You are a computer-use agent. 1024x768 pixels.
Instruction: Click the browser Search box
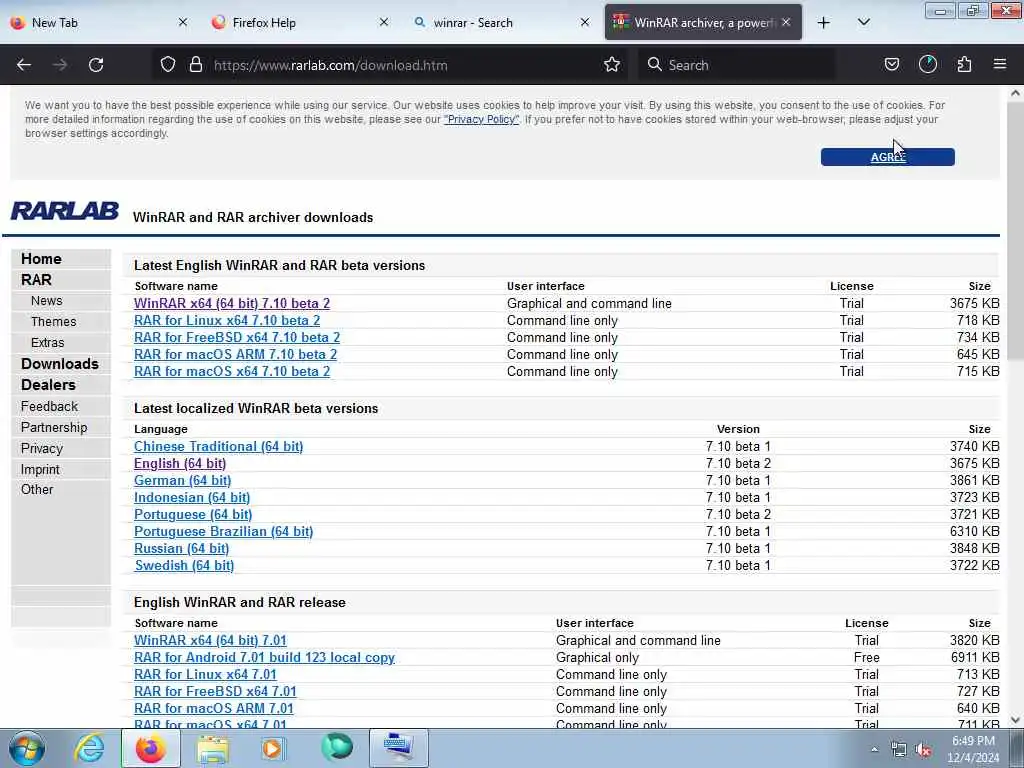coord(738,65)
